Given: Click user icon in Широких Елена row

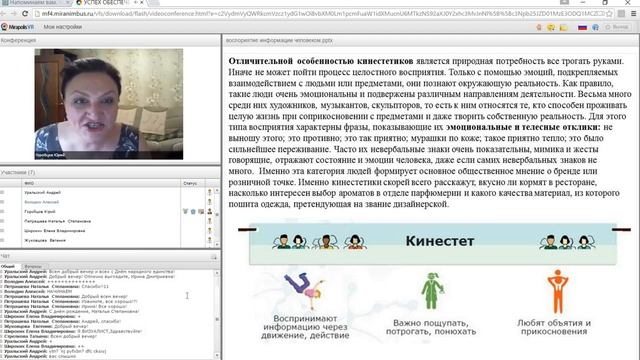Looking at the screenshot, I should point(210,231).
